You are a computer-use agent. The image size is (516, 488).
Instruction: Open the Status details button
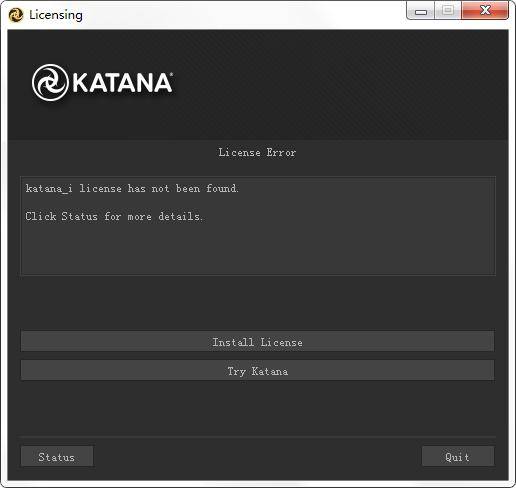(57, 456)
